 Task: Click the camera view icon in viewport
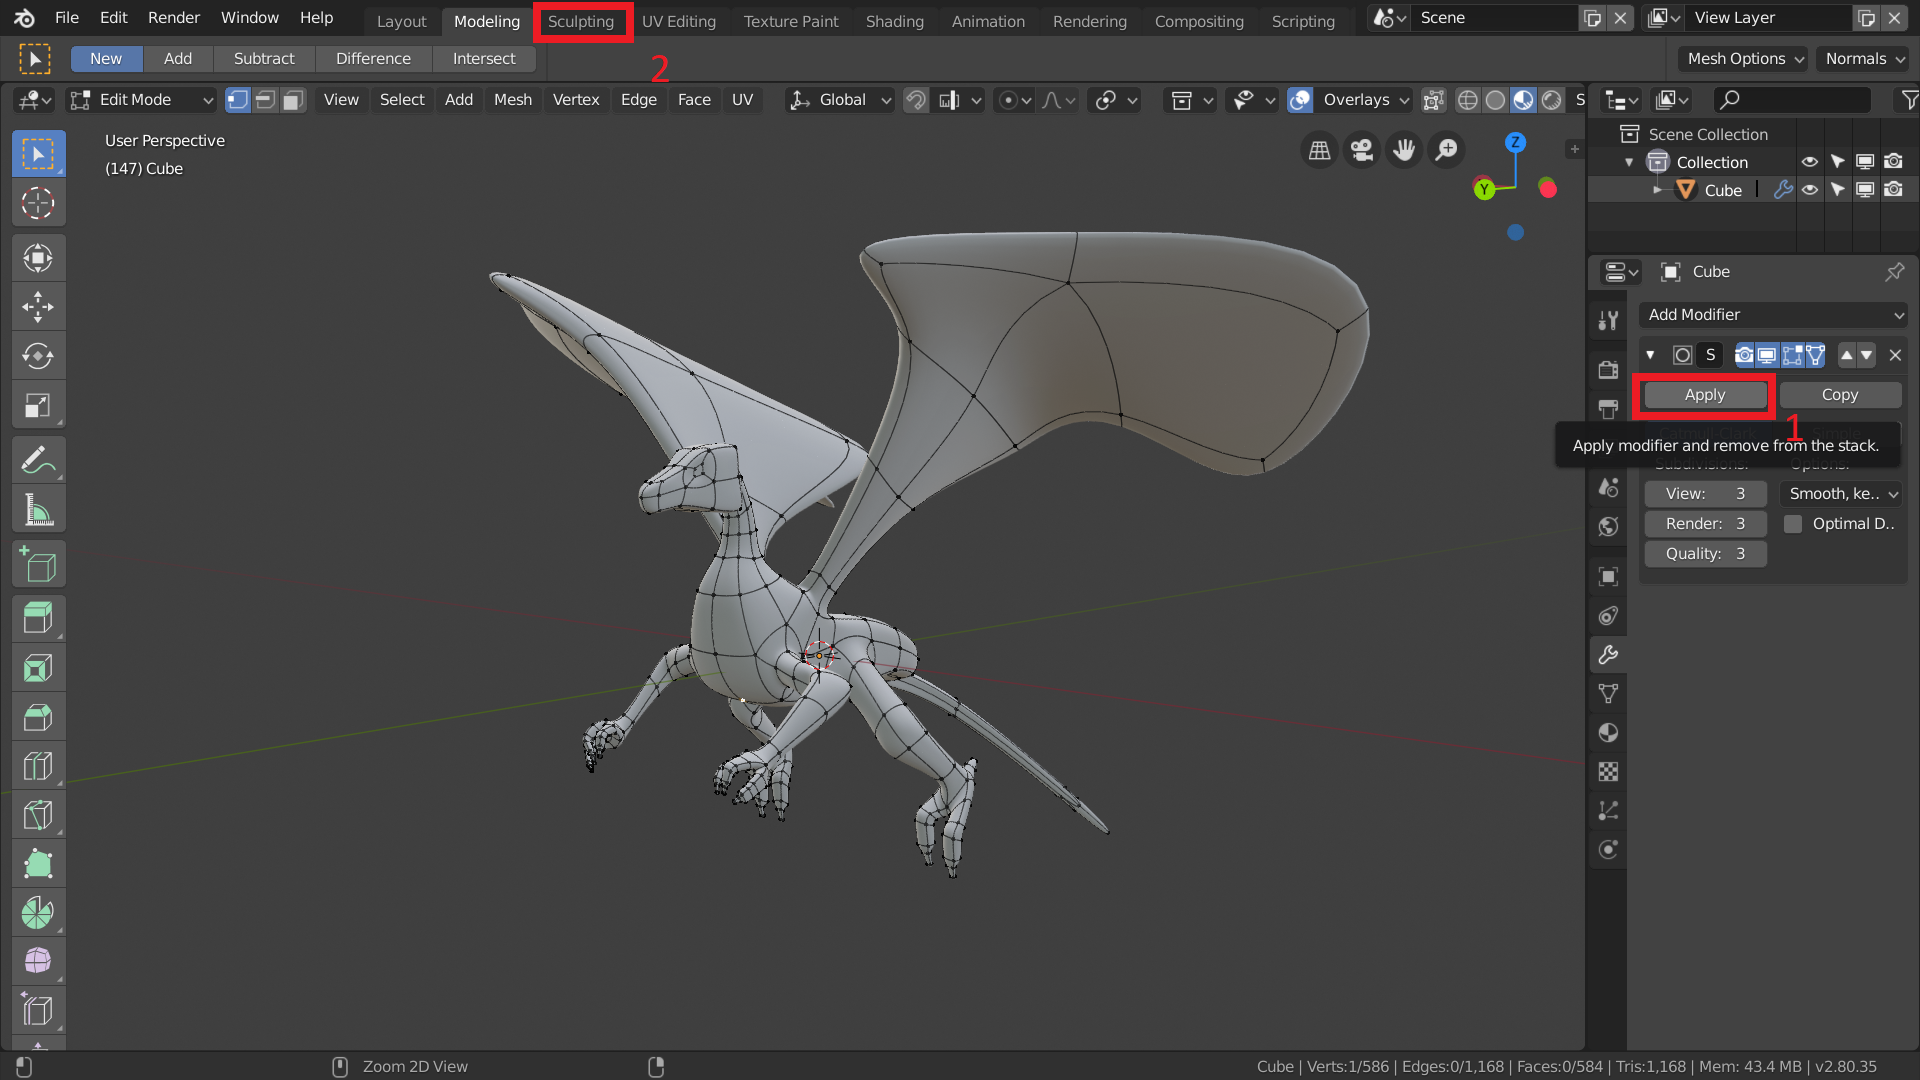pos(1362,150)
